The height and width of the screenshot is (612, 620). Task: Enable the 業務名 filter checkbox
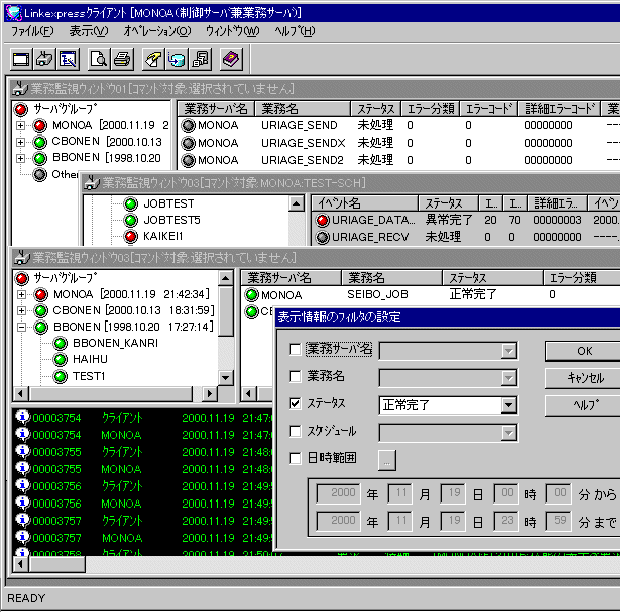[295, 376]
